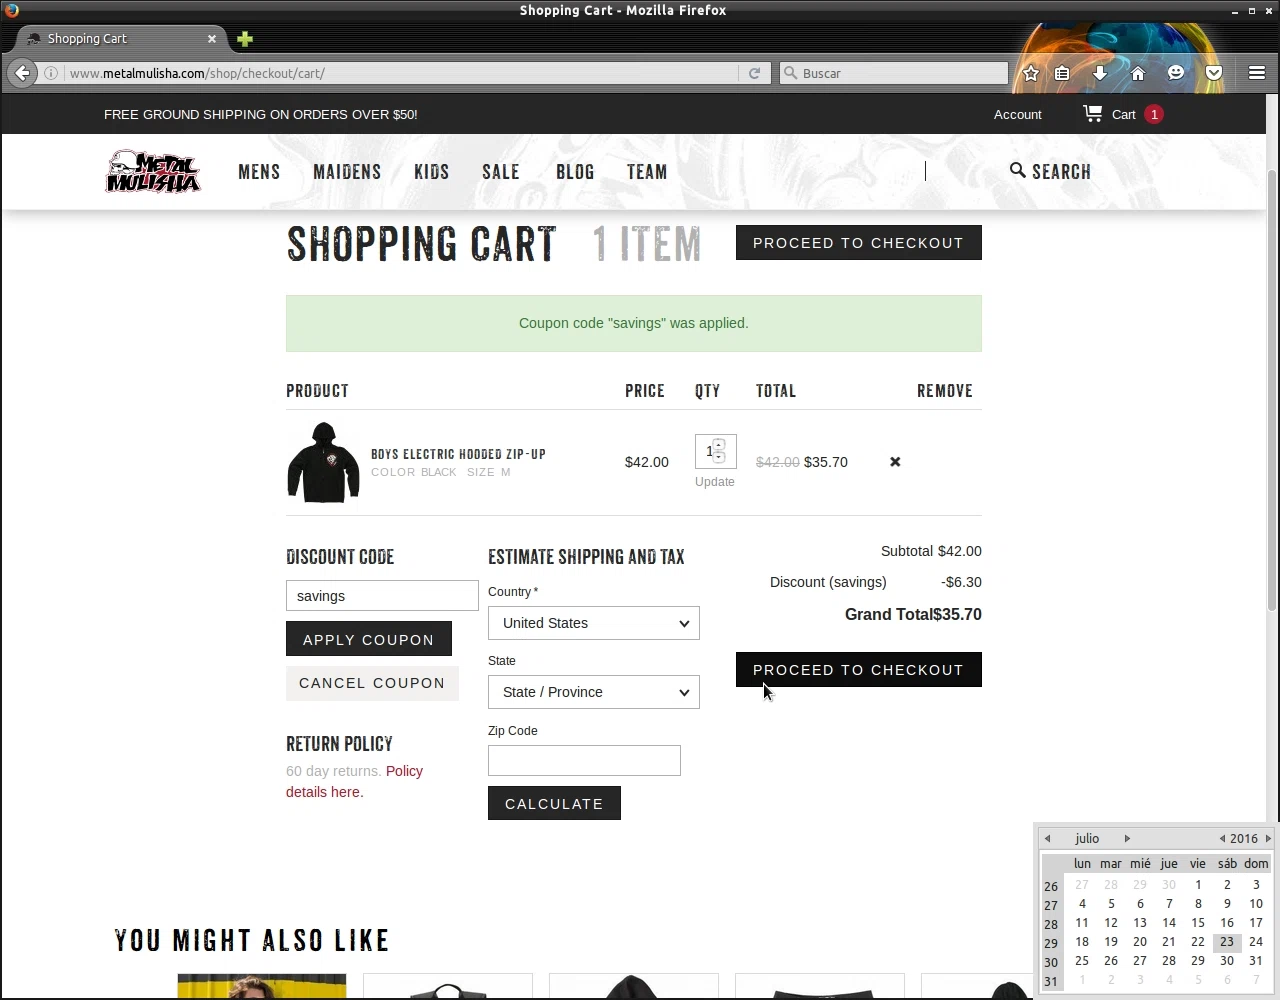Remove the hoodie with the X icon

895,462
